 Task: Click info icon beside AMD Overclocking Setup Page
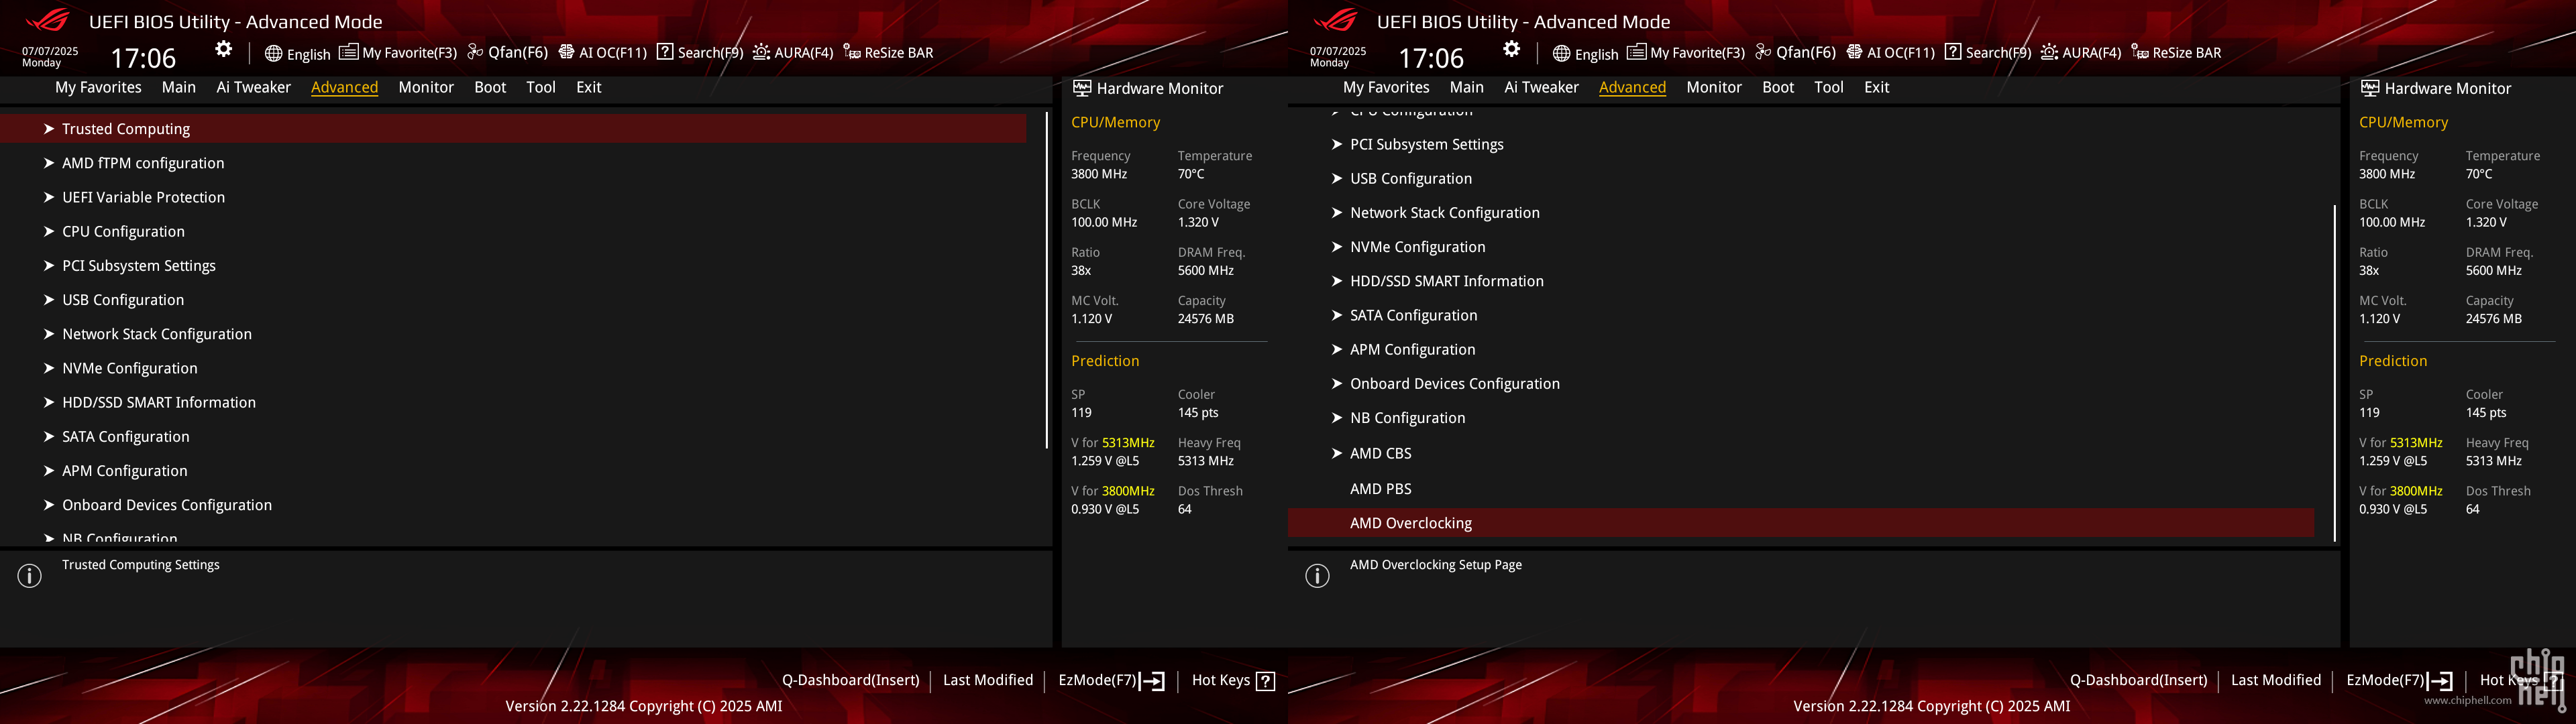1318,576
